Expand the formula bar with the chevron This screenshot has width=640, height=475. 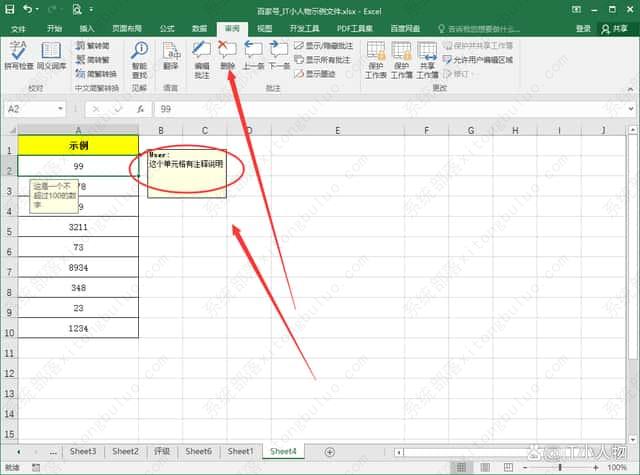tap(630, 108)
